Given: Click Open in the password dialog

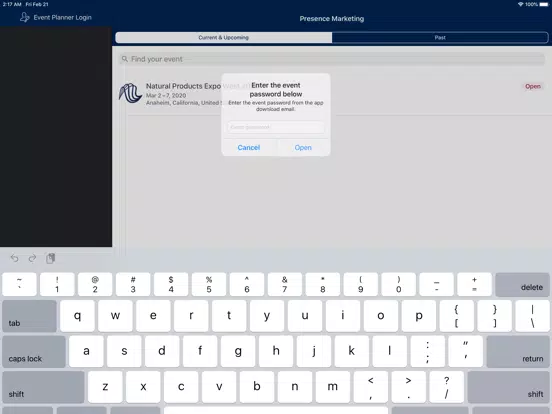Looking at the screenshot, I should point(303,148).
